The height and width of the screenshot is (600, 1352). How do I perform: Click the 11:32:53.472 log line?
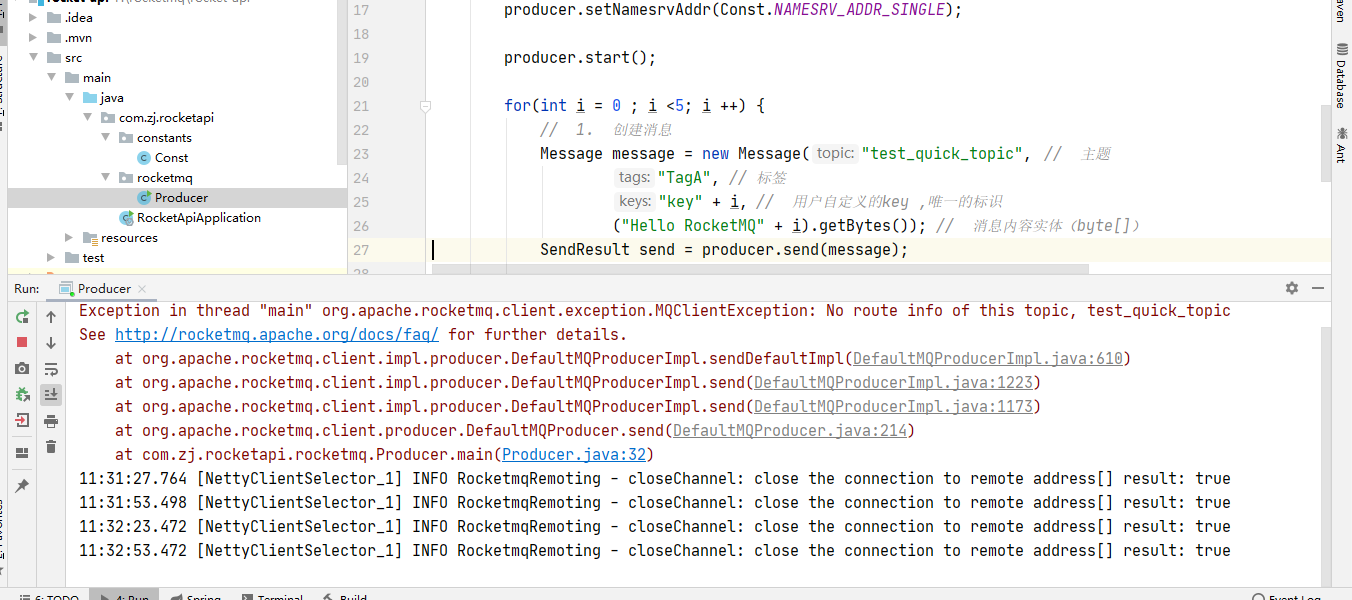[x=655, y=551]
